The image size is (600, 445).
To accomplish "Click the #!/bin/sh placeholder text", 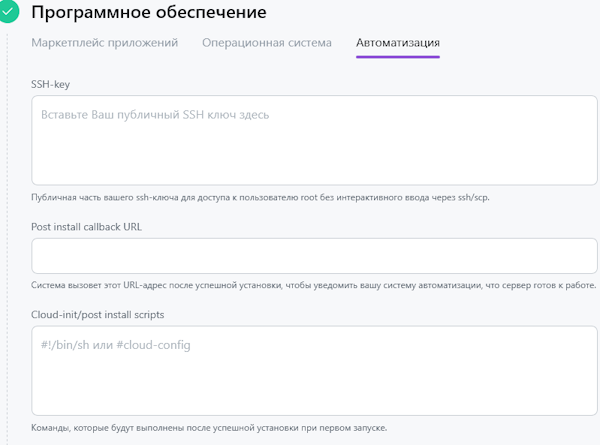I will coord(116,345).
